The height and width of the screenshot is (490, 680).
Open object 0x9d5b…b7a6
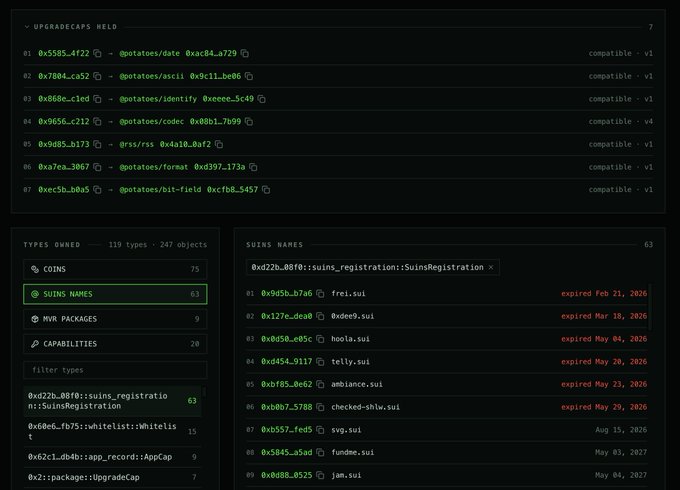coord(287,294)
